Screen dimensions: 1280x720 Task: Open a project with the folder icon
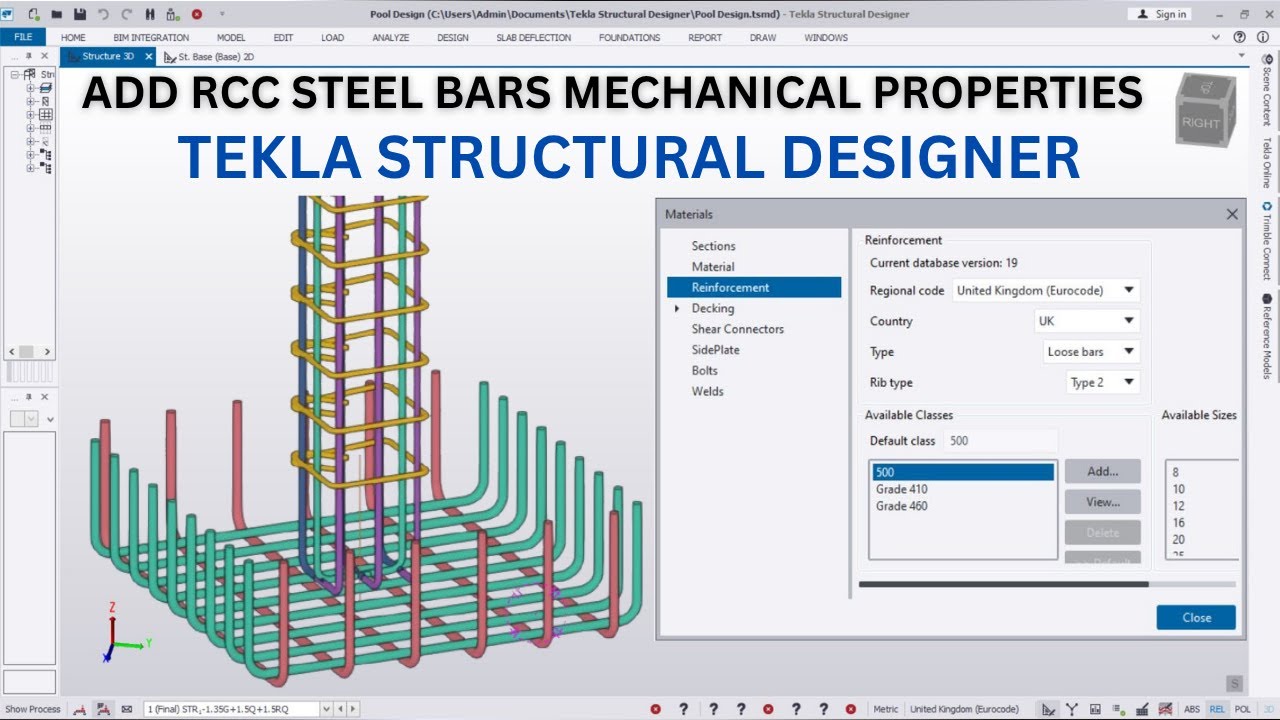(57, 14)
